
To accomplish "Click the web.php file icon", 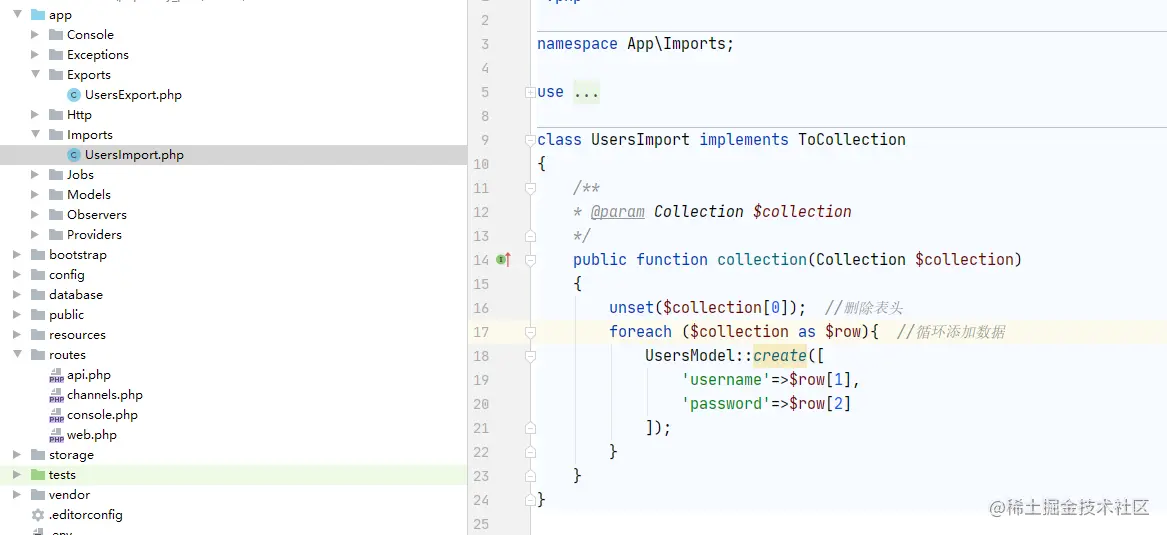I will pyautogui.click(x=57, y=436).
